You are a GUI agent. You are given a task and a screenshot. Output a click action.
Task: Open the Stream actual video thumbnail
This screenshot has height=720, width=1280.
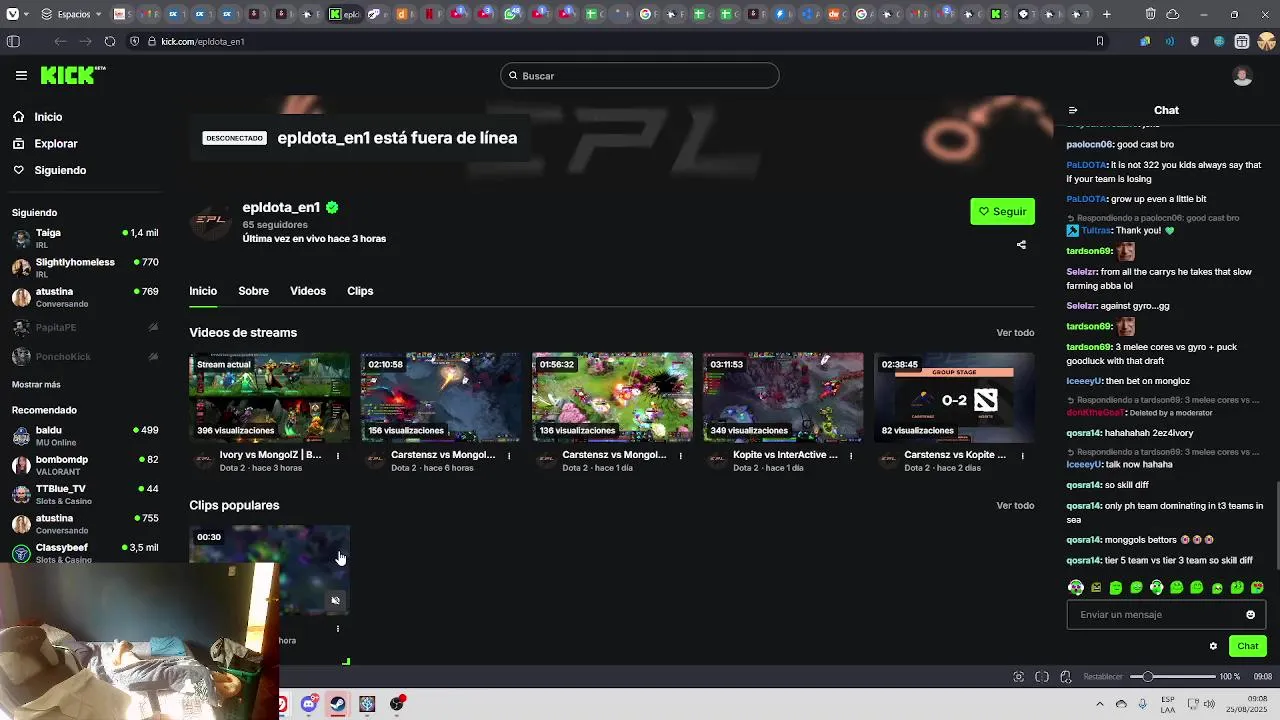click(x=269, y=397)
